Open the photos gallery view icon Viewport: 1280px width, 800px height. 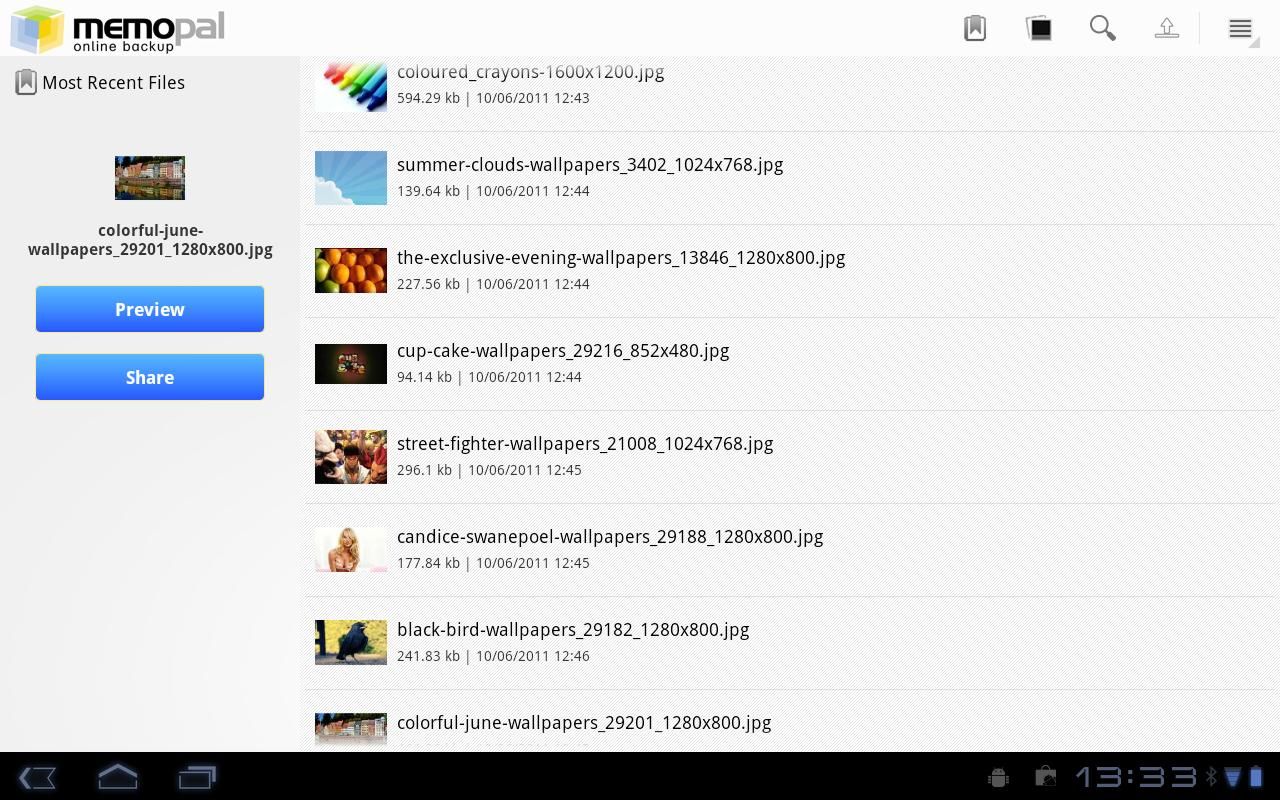[x=1038, y=28]
